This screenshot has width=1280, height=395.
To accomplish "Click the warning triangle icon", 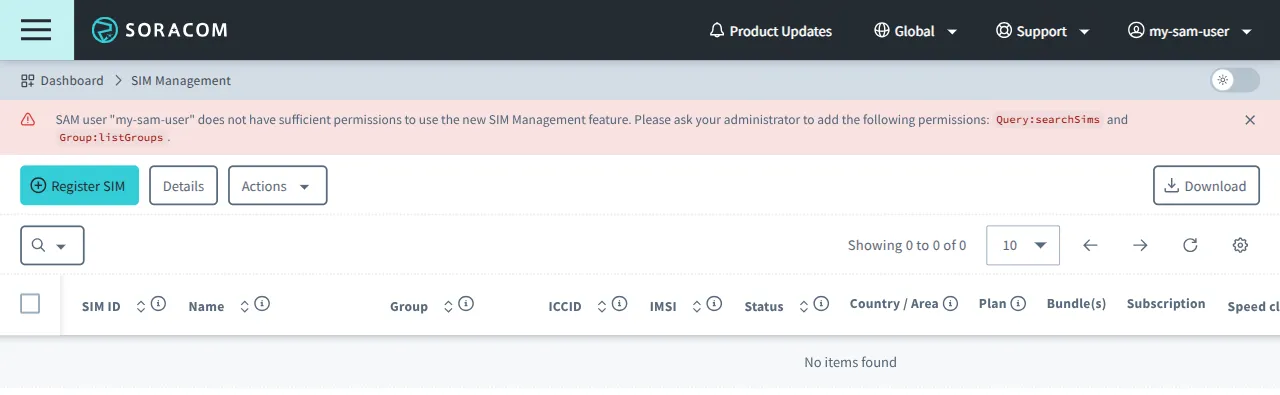I will pos(28,120).
